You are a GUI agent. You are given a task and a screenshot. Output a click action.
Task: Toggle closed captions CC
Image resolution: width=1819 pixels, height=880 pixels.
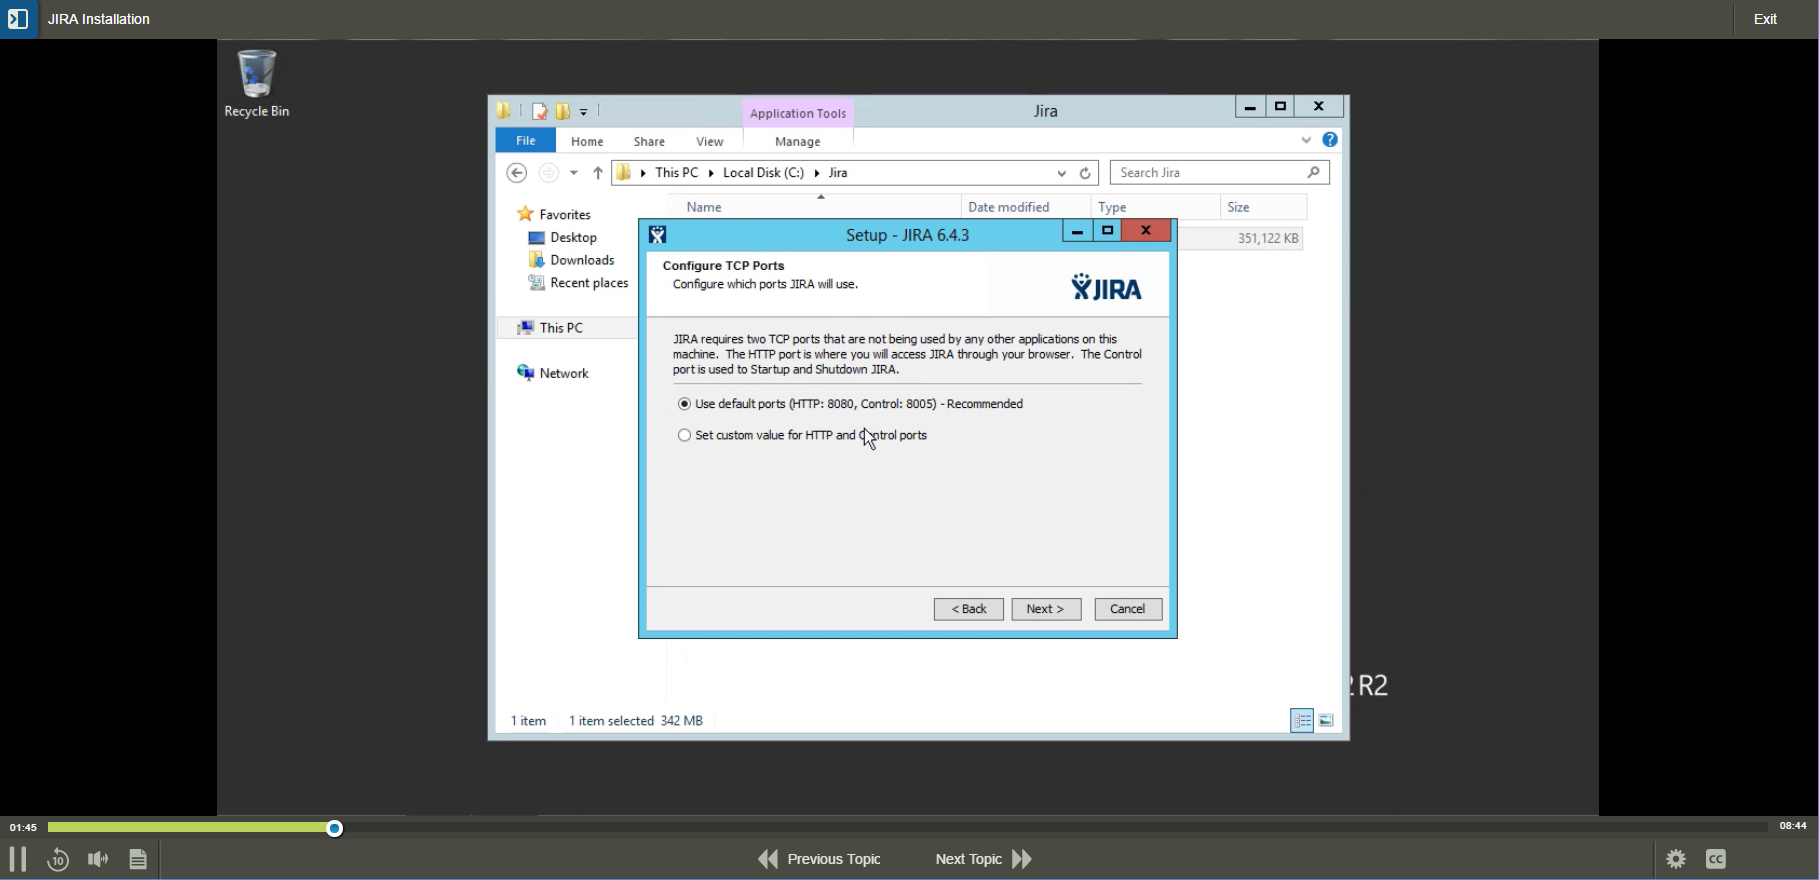tap(1717, 859)
